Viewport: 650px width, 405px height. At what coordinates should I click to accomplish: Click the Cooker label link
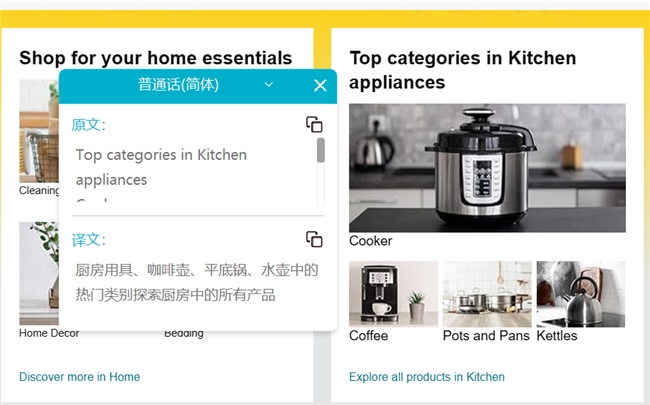(x=371, y=241)
